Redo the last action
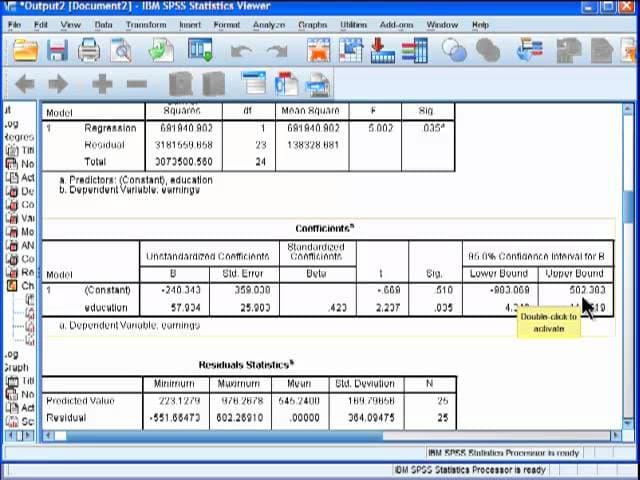Viewport: 640px width, 480px height. pos(277,51)
